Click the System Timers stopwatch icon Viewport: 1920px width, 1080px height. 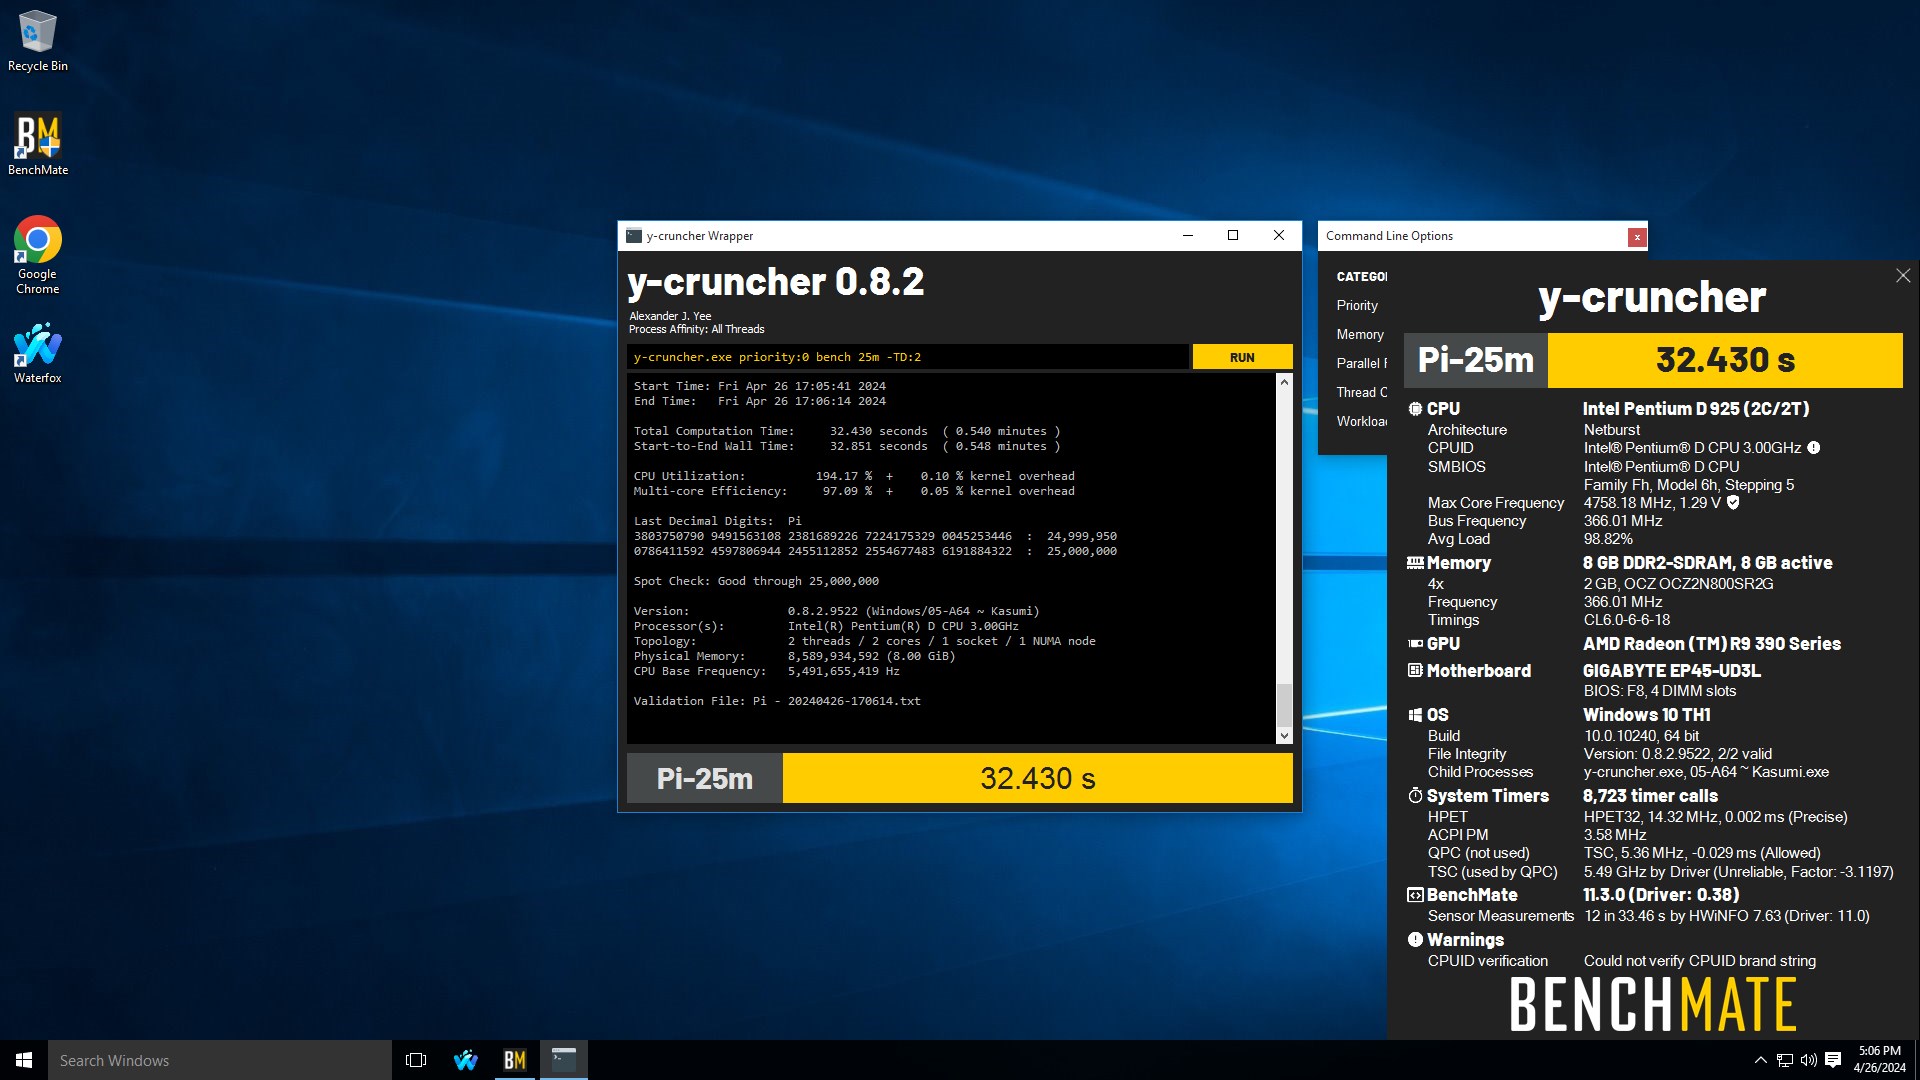(1415, 796)
